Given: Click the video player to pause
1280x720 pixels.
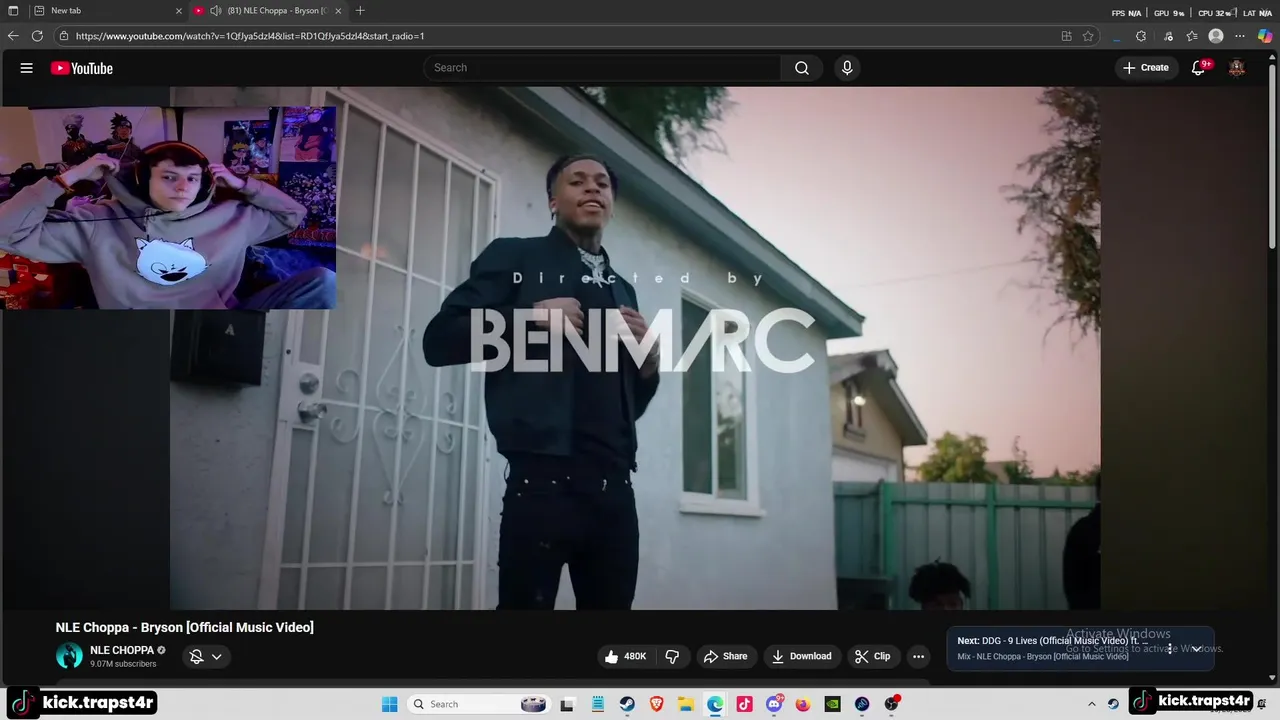Looking at the screenshot, I should (x=635, y=348).
